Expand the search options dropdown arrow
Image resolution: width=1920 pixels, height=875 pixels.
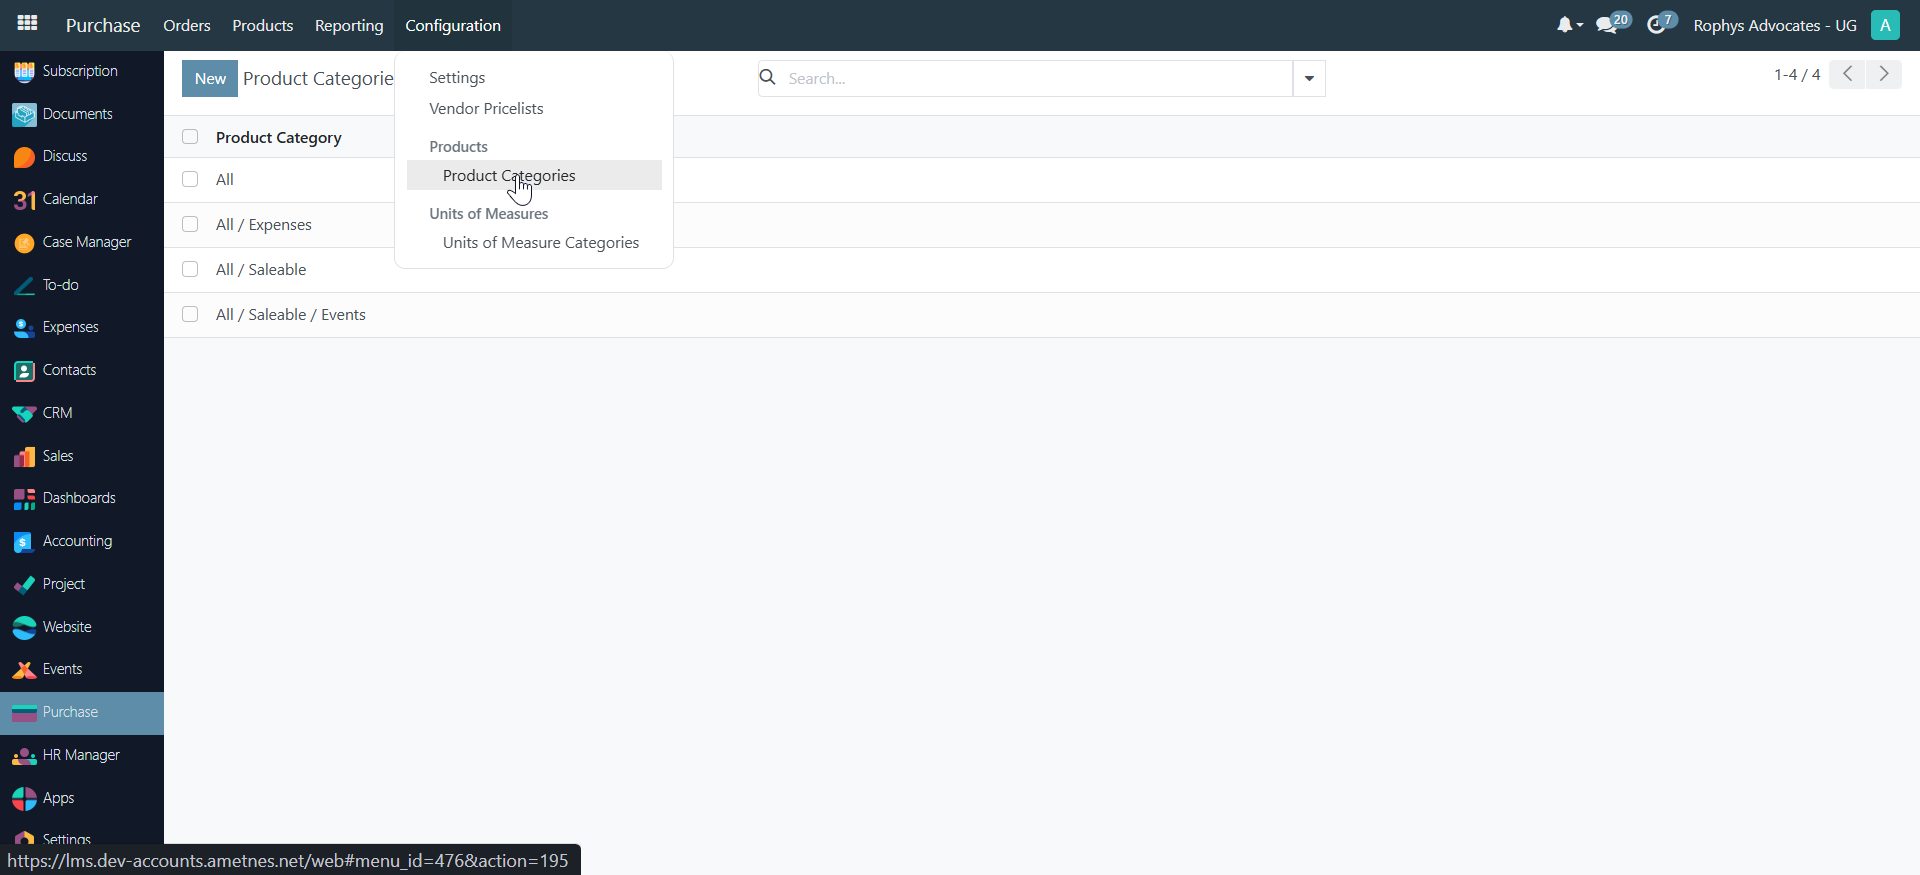click(x=1309, y=78)
